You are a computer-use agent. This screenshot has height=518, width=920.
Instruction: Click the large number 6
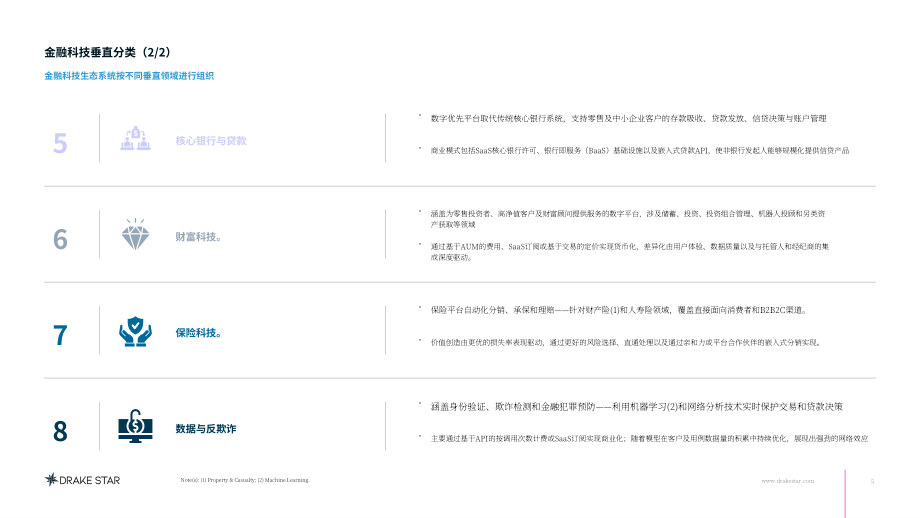click(60, 239)
